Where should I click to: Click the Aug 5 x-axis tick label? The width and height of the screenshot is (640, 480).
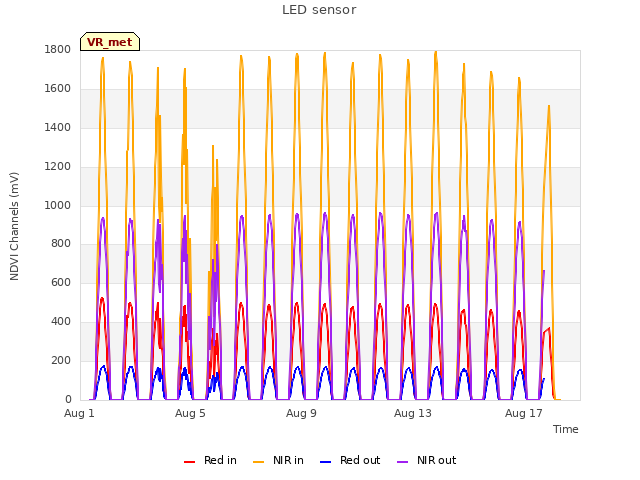coord(190,413)
